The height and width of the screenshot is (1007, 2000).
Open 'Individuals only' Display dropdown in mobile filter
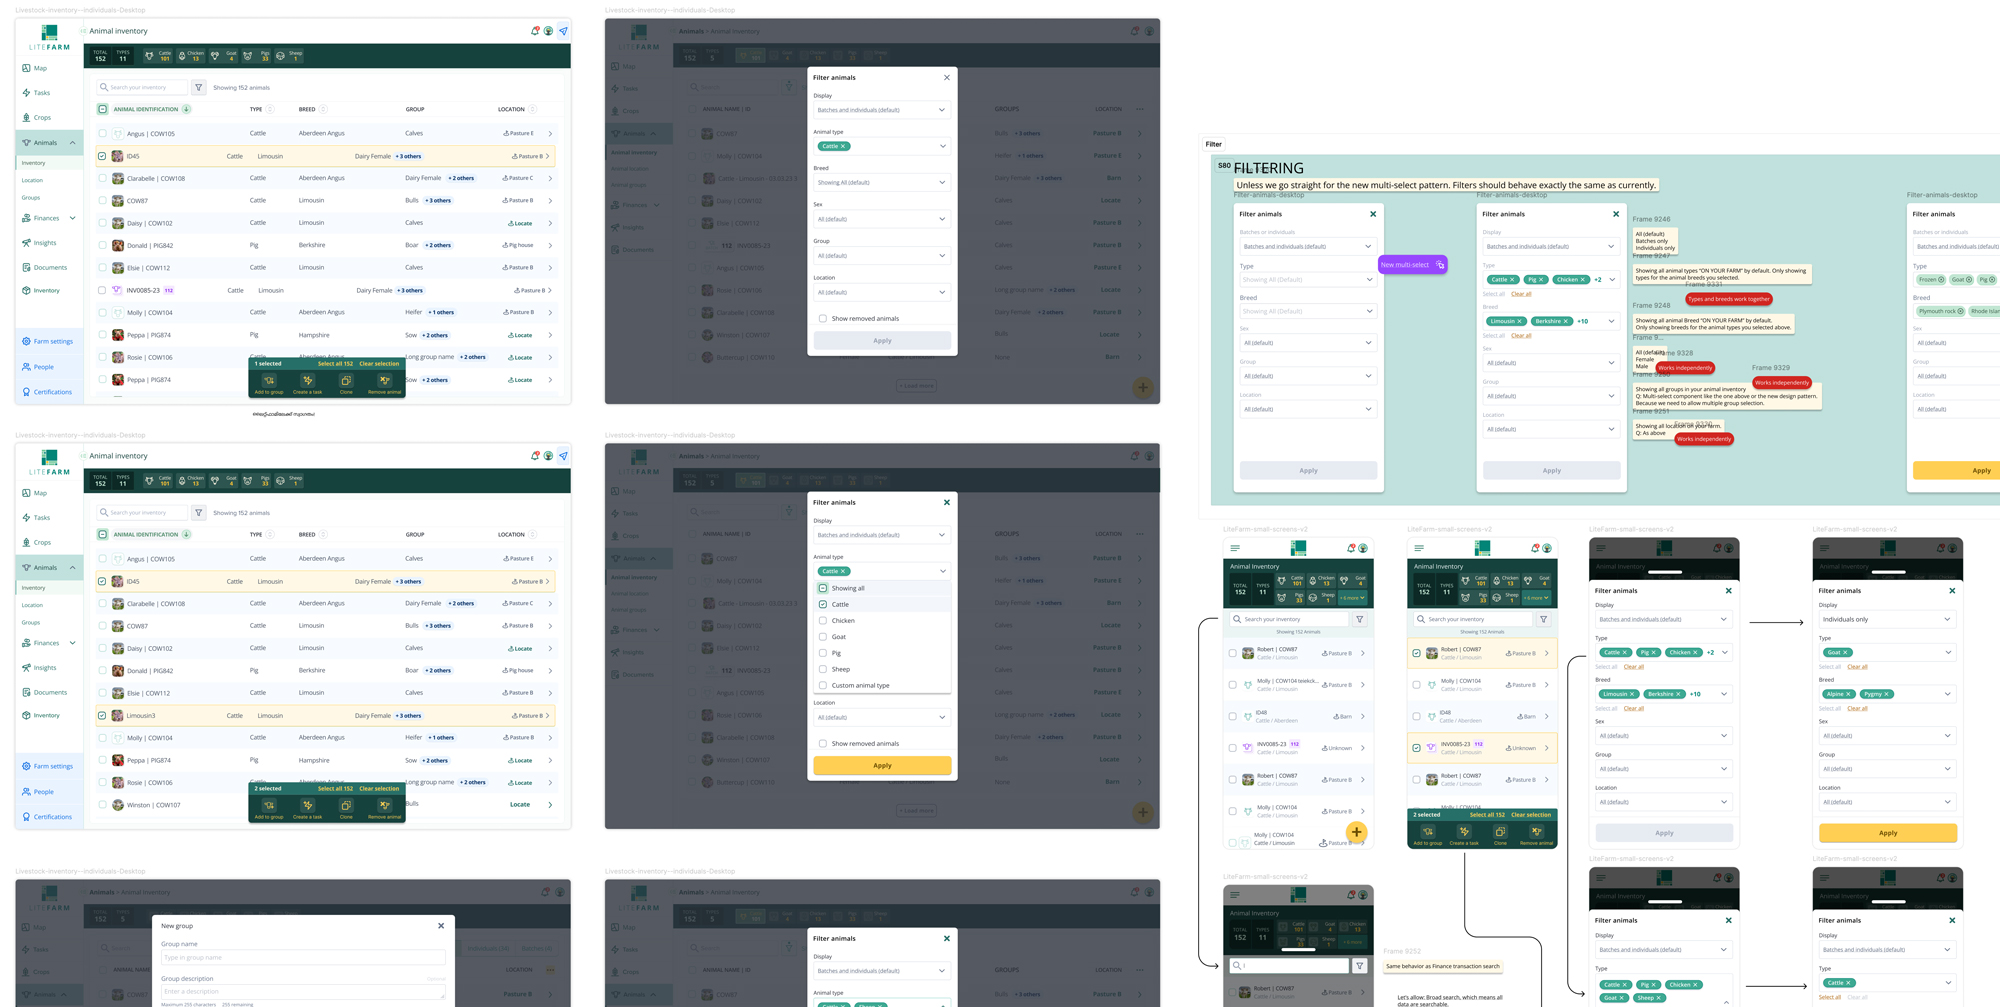coord(1887,619)
